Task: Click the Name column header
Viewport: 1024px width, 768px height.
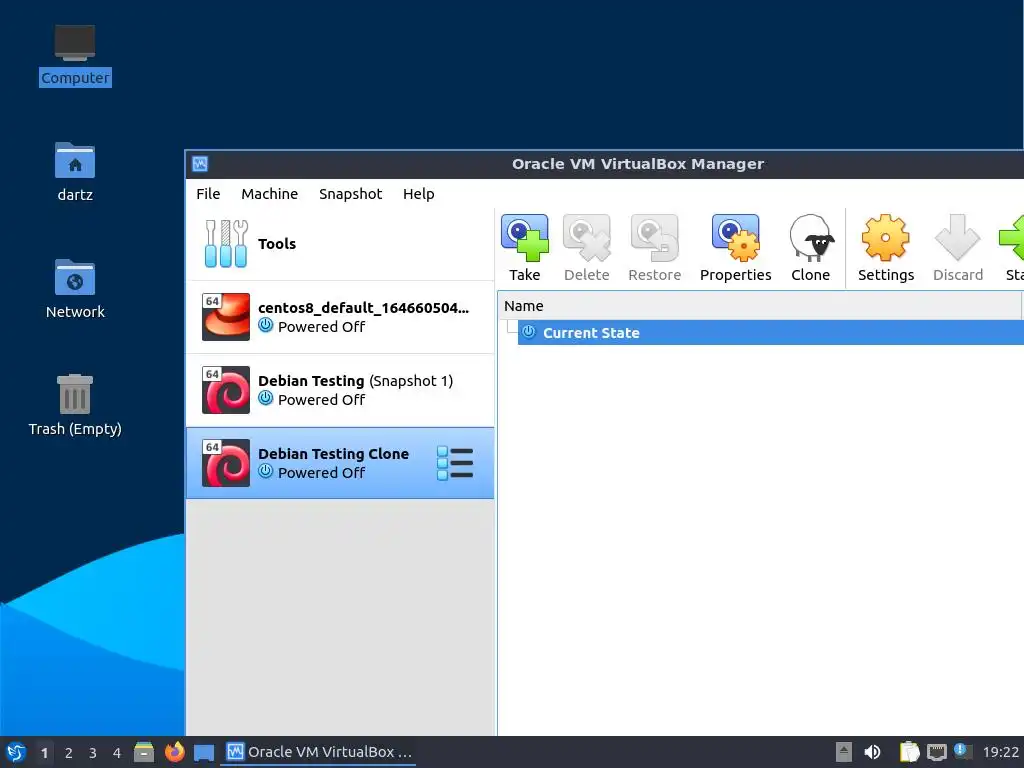Action: point(759,306)
